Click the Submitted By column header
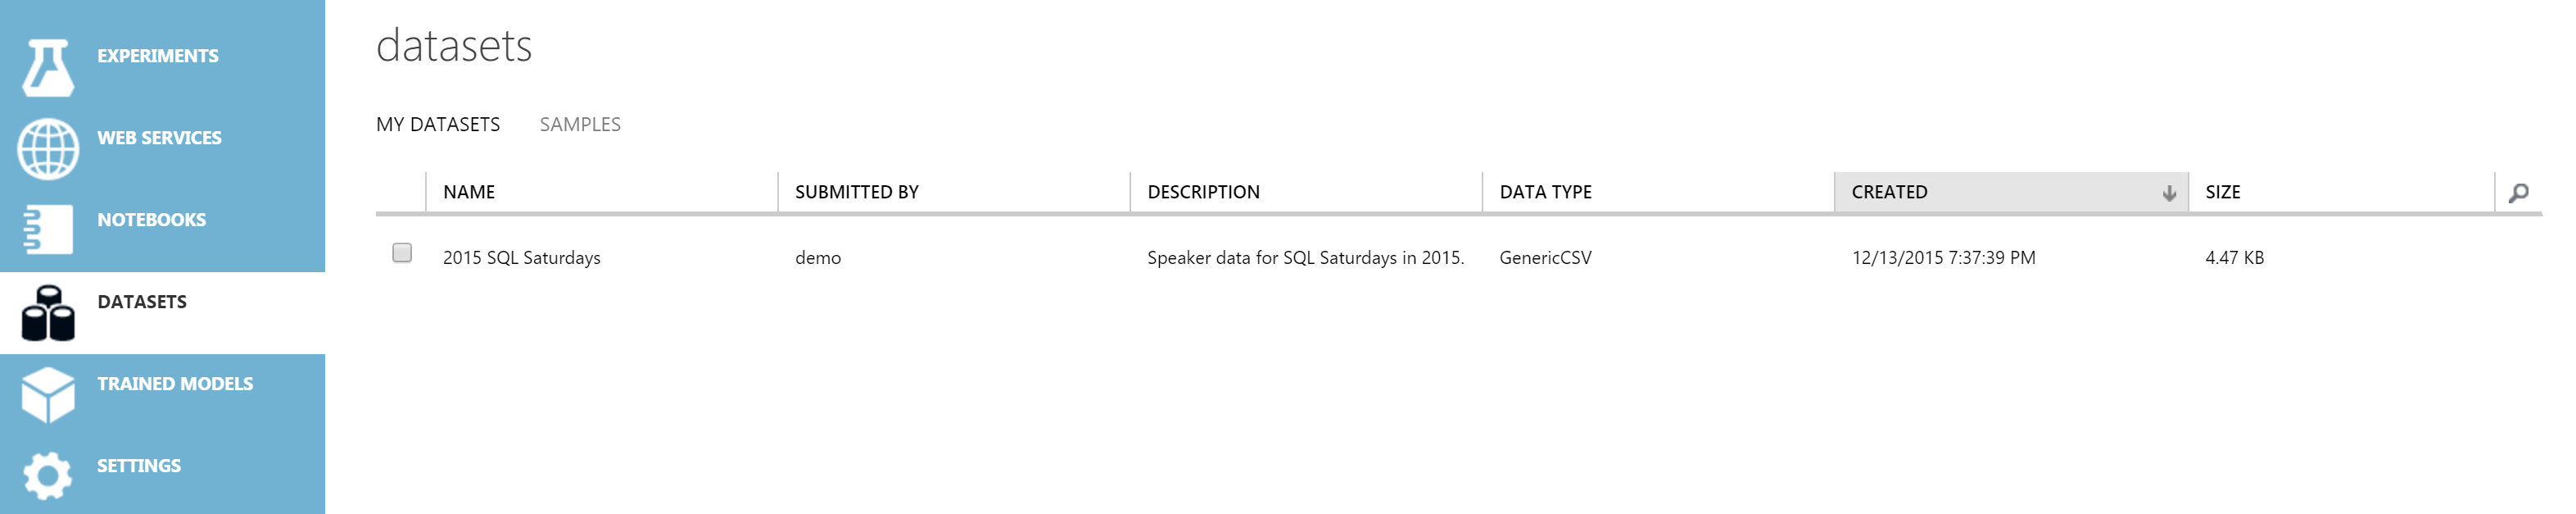Screen dimensions: 2576x514 point(953,192)
